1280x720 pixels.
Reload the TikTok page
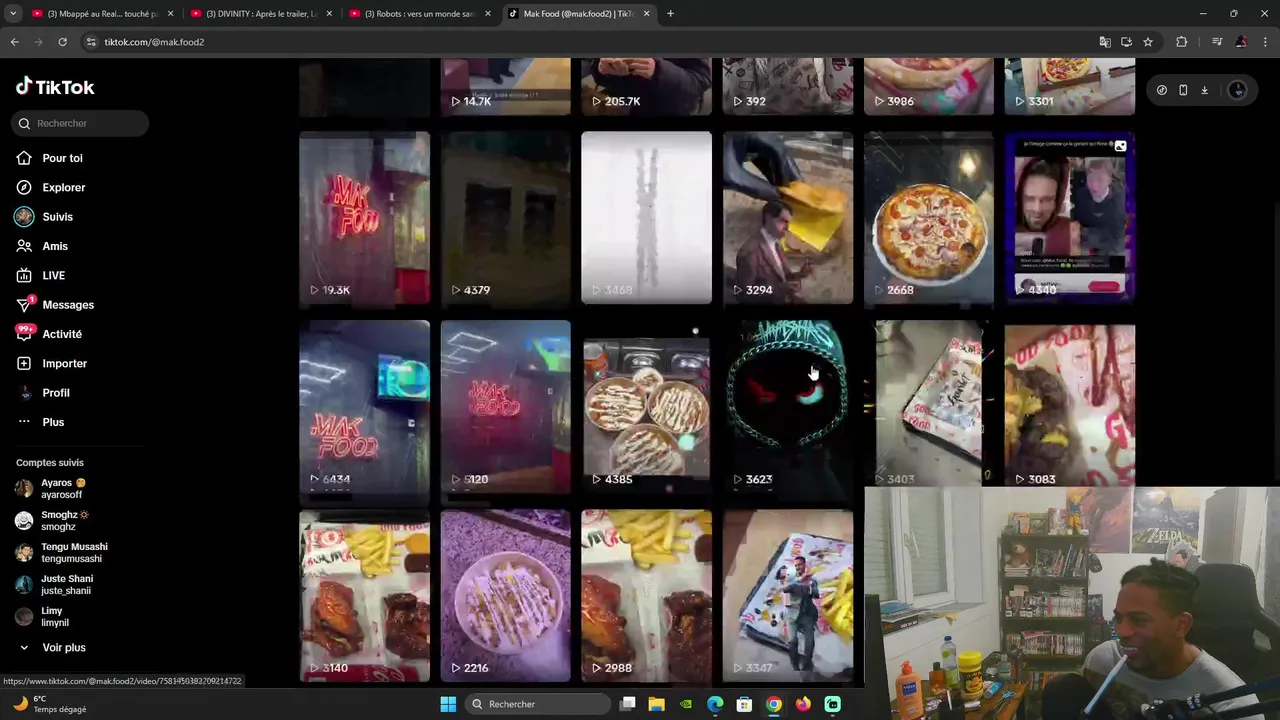[62, 42]
